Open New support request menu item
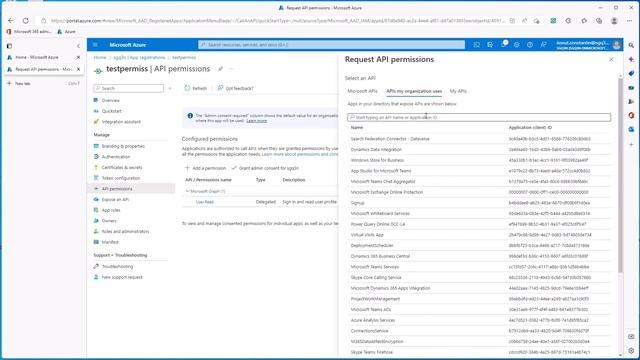 (x=122, y=277)
